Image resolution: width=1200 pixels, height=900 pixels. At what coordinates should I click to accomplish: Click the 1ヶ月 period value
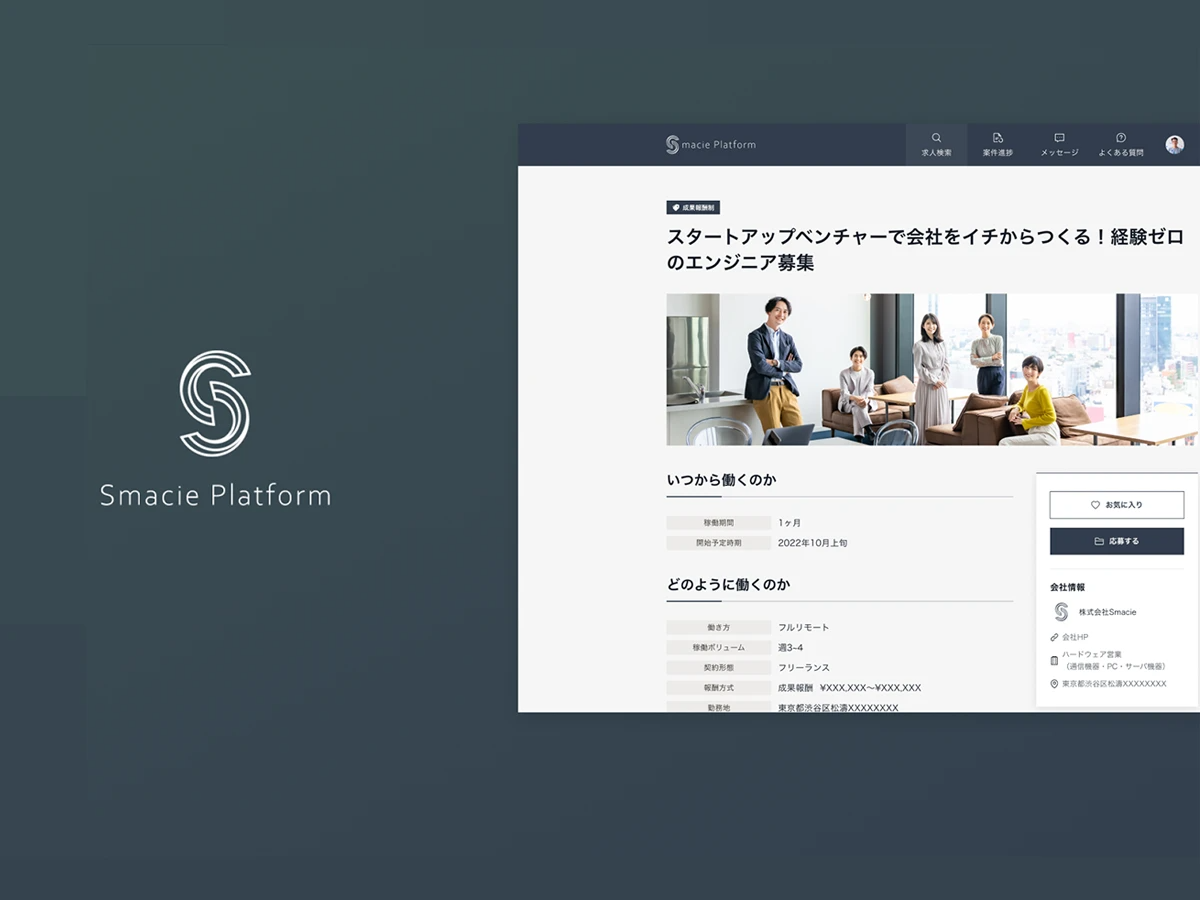click(790, 523)
